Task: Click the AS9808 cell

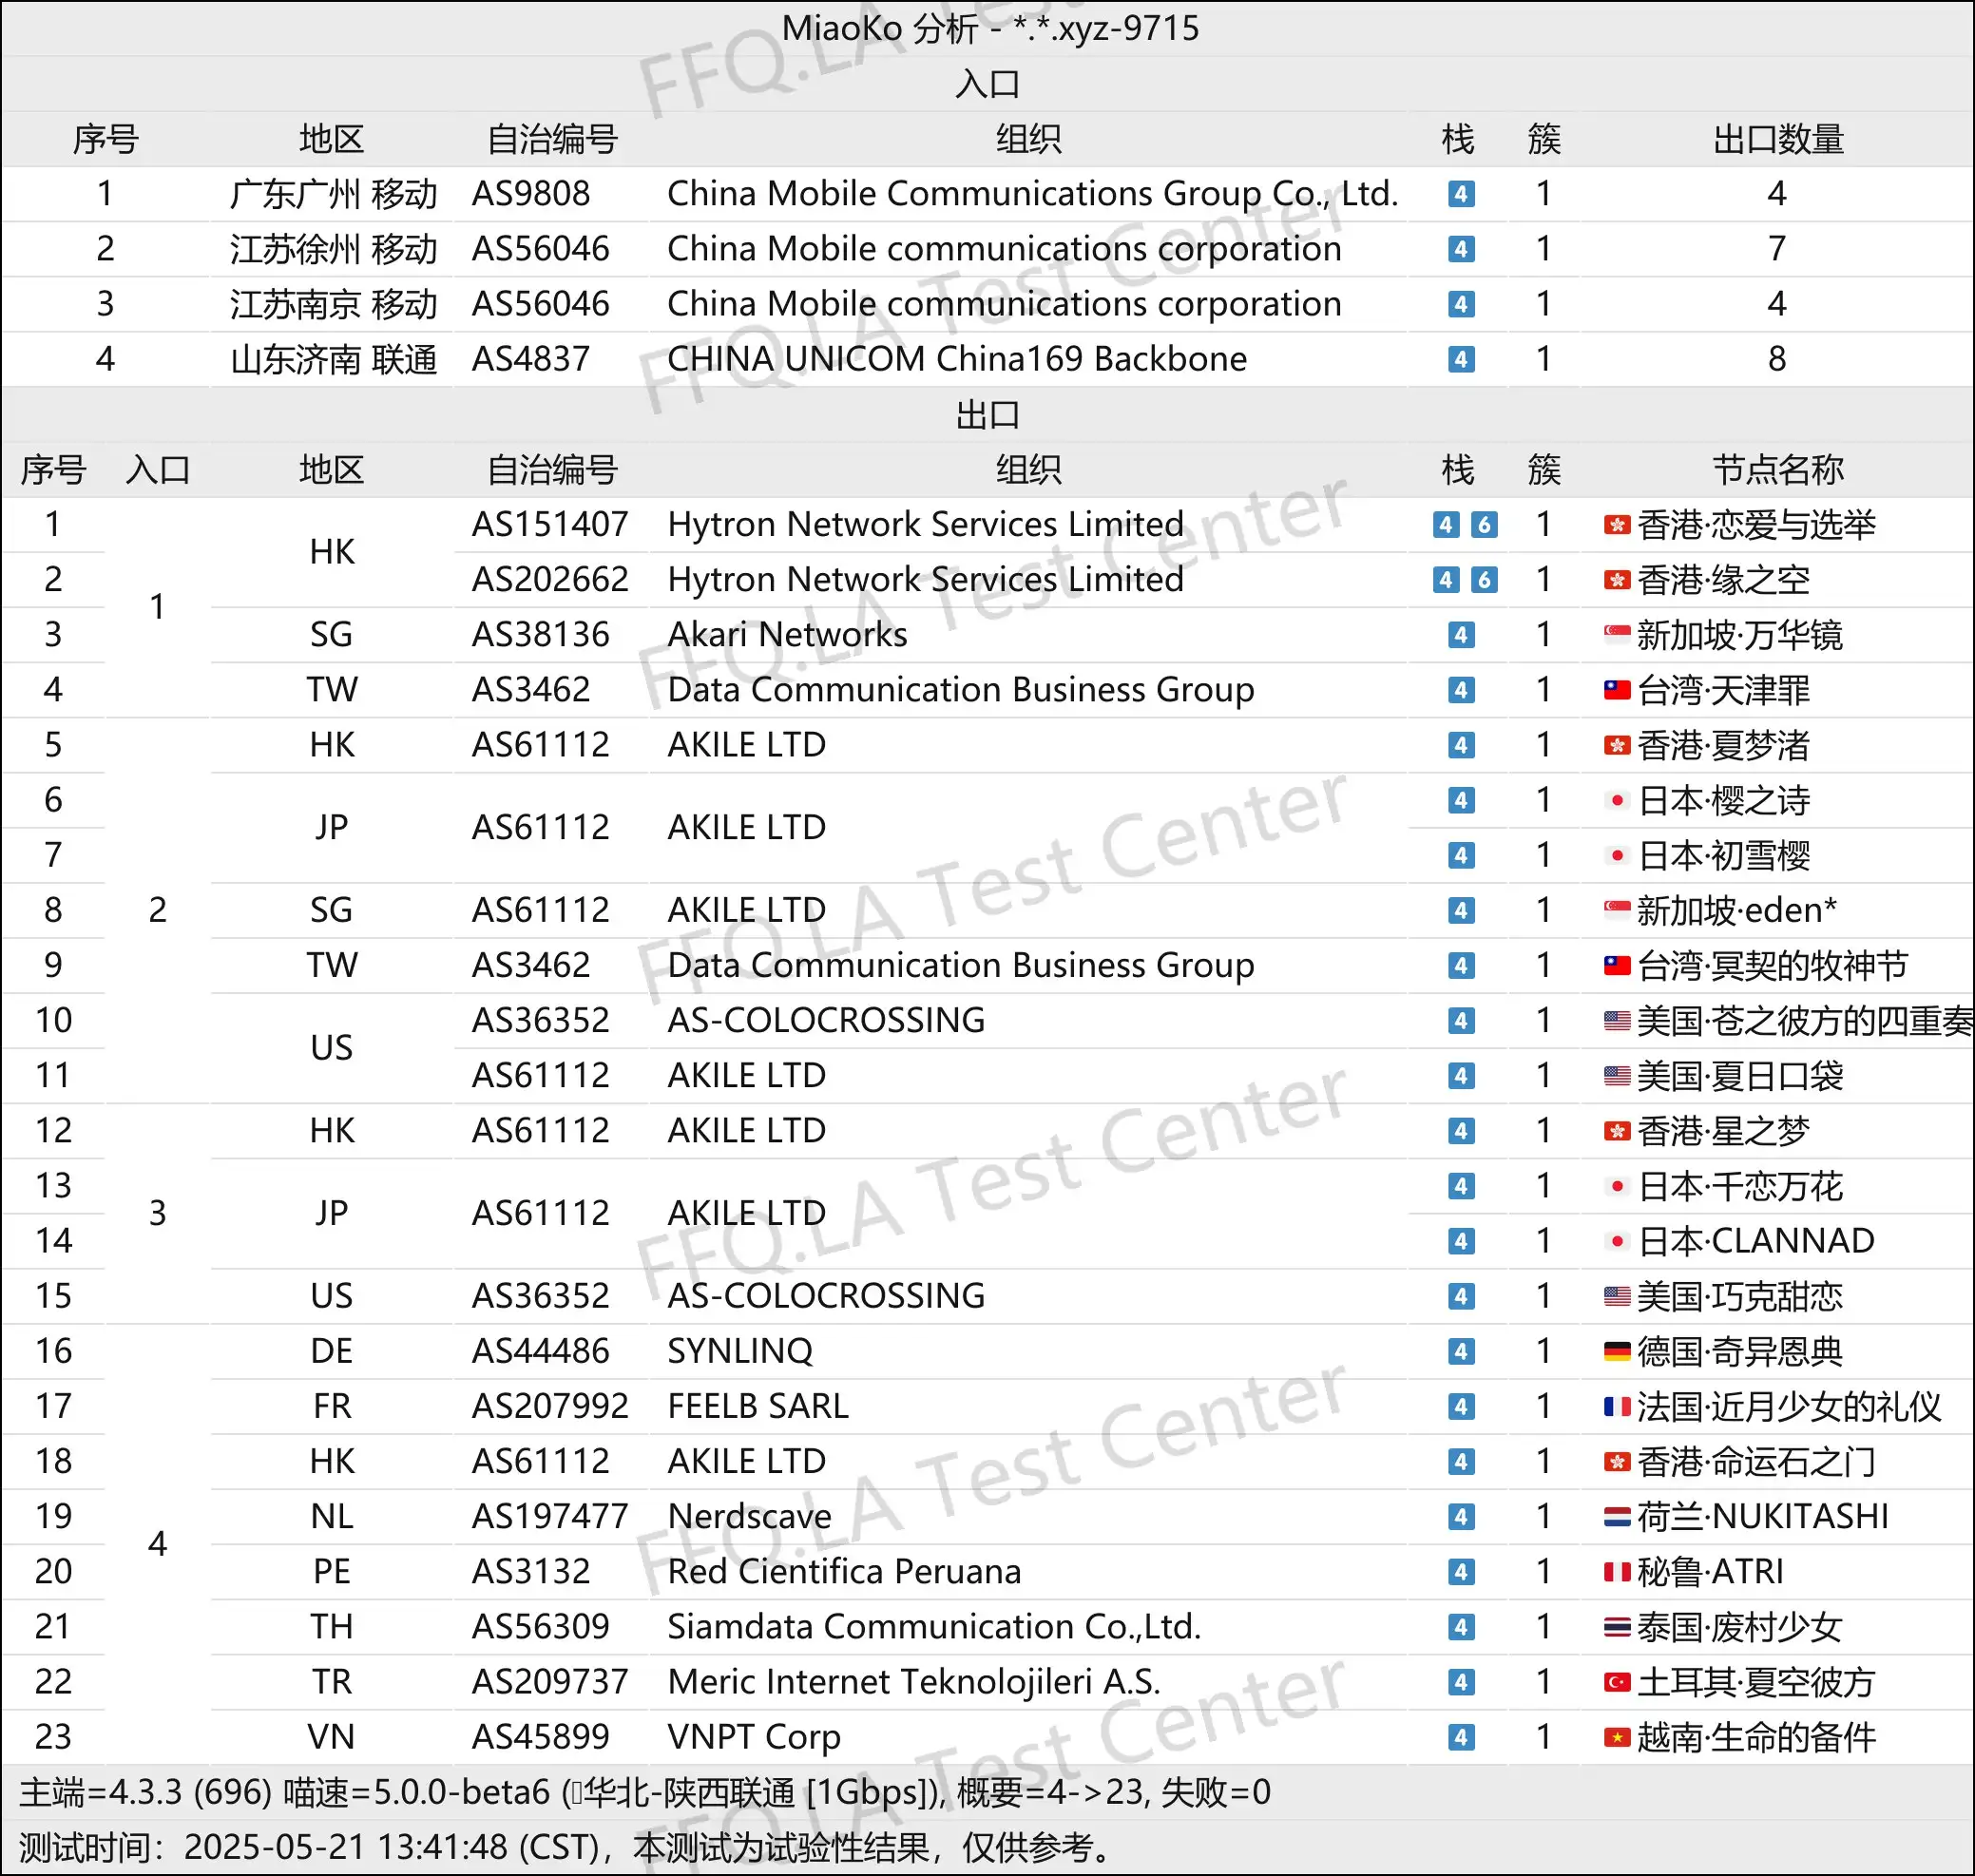Action: coord(531,194)
